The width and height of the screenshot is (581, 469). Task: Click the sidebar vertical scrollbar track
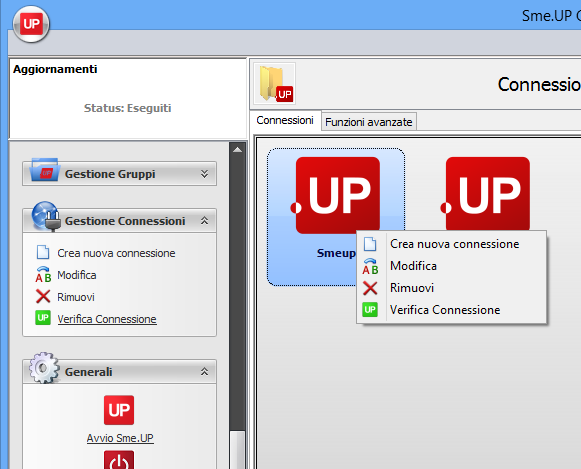[x=238, y=293]
